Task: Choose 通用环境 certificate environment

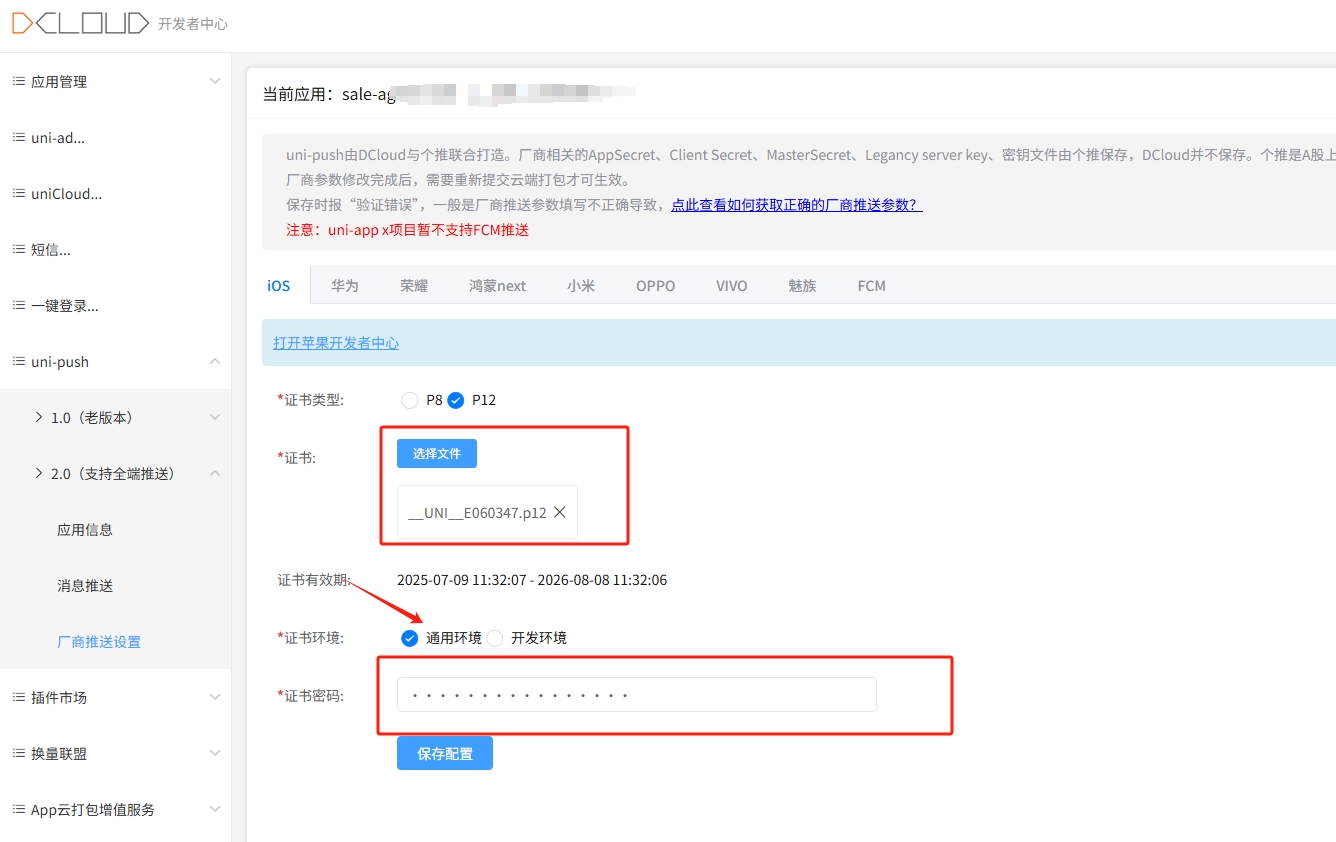Action: [x=409, y=638]
